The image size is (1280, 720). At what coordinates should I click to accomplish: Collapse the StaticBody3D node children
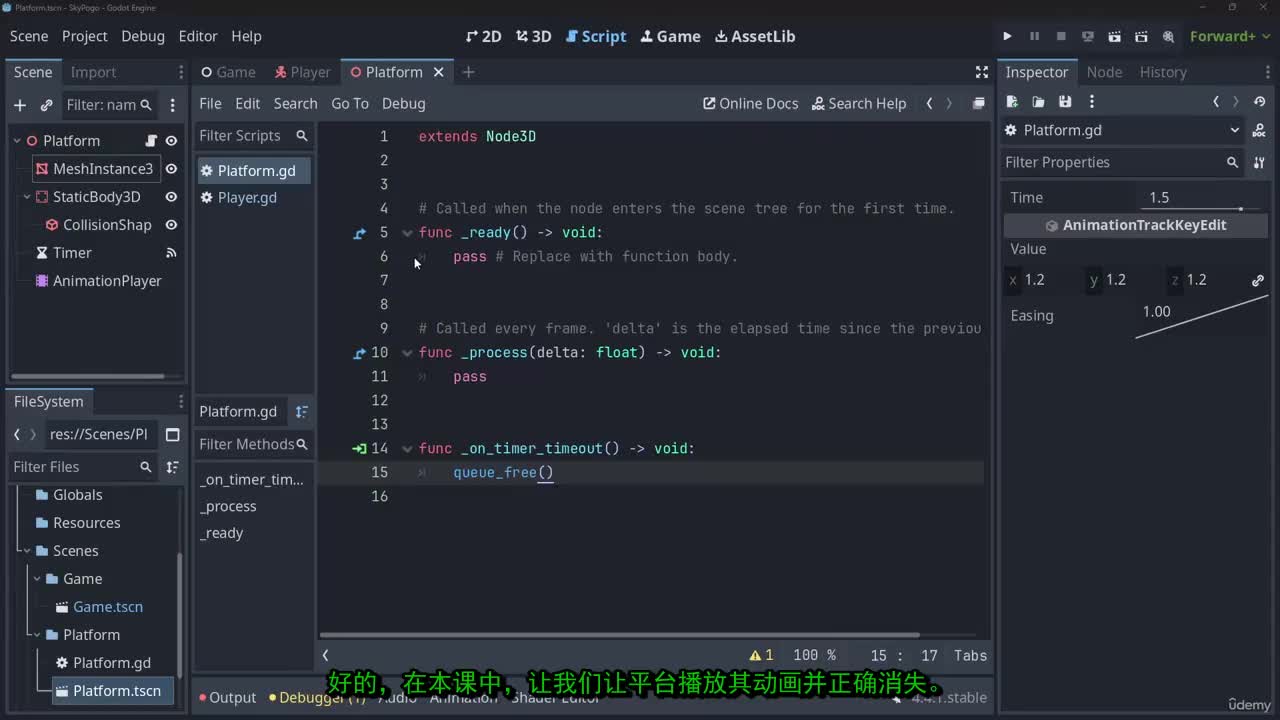(27, 197)
